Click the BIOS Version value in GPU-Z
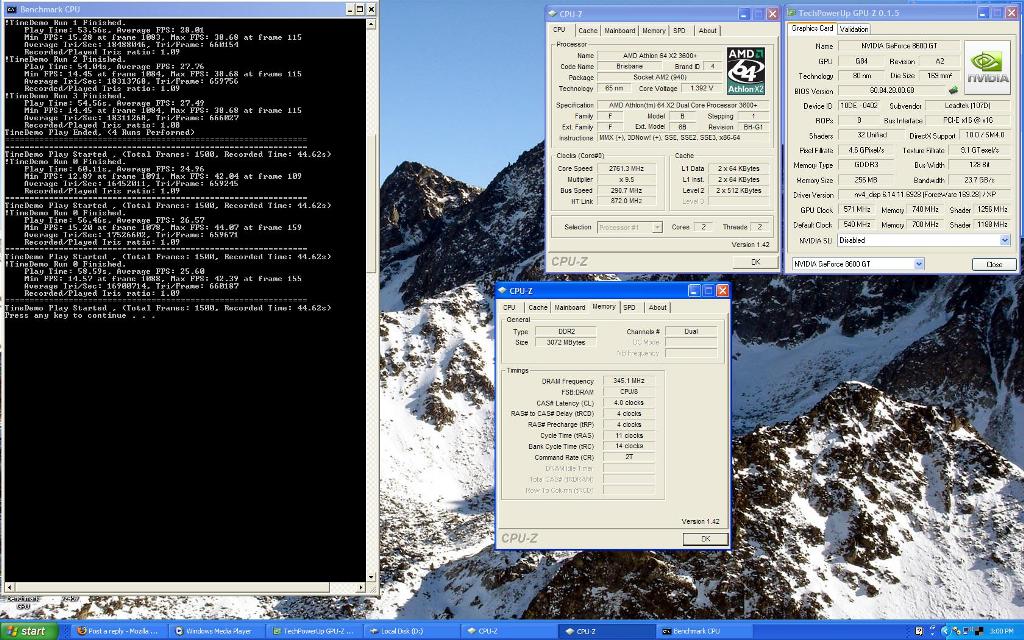The height and width of the screenshot is (640, 1024). (x=892, y=91)
